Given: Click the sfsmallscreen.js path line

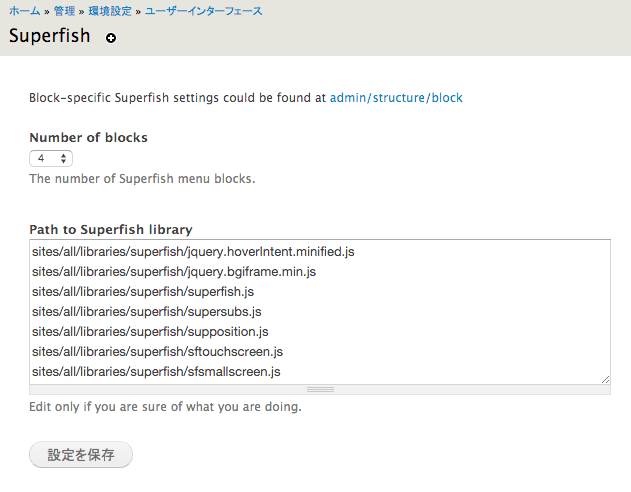Looking at the screenshot, I should coord(156,372).
